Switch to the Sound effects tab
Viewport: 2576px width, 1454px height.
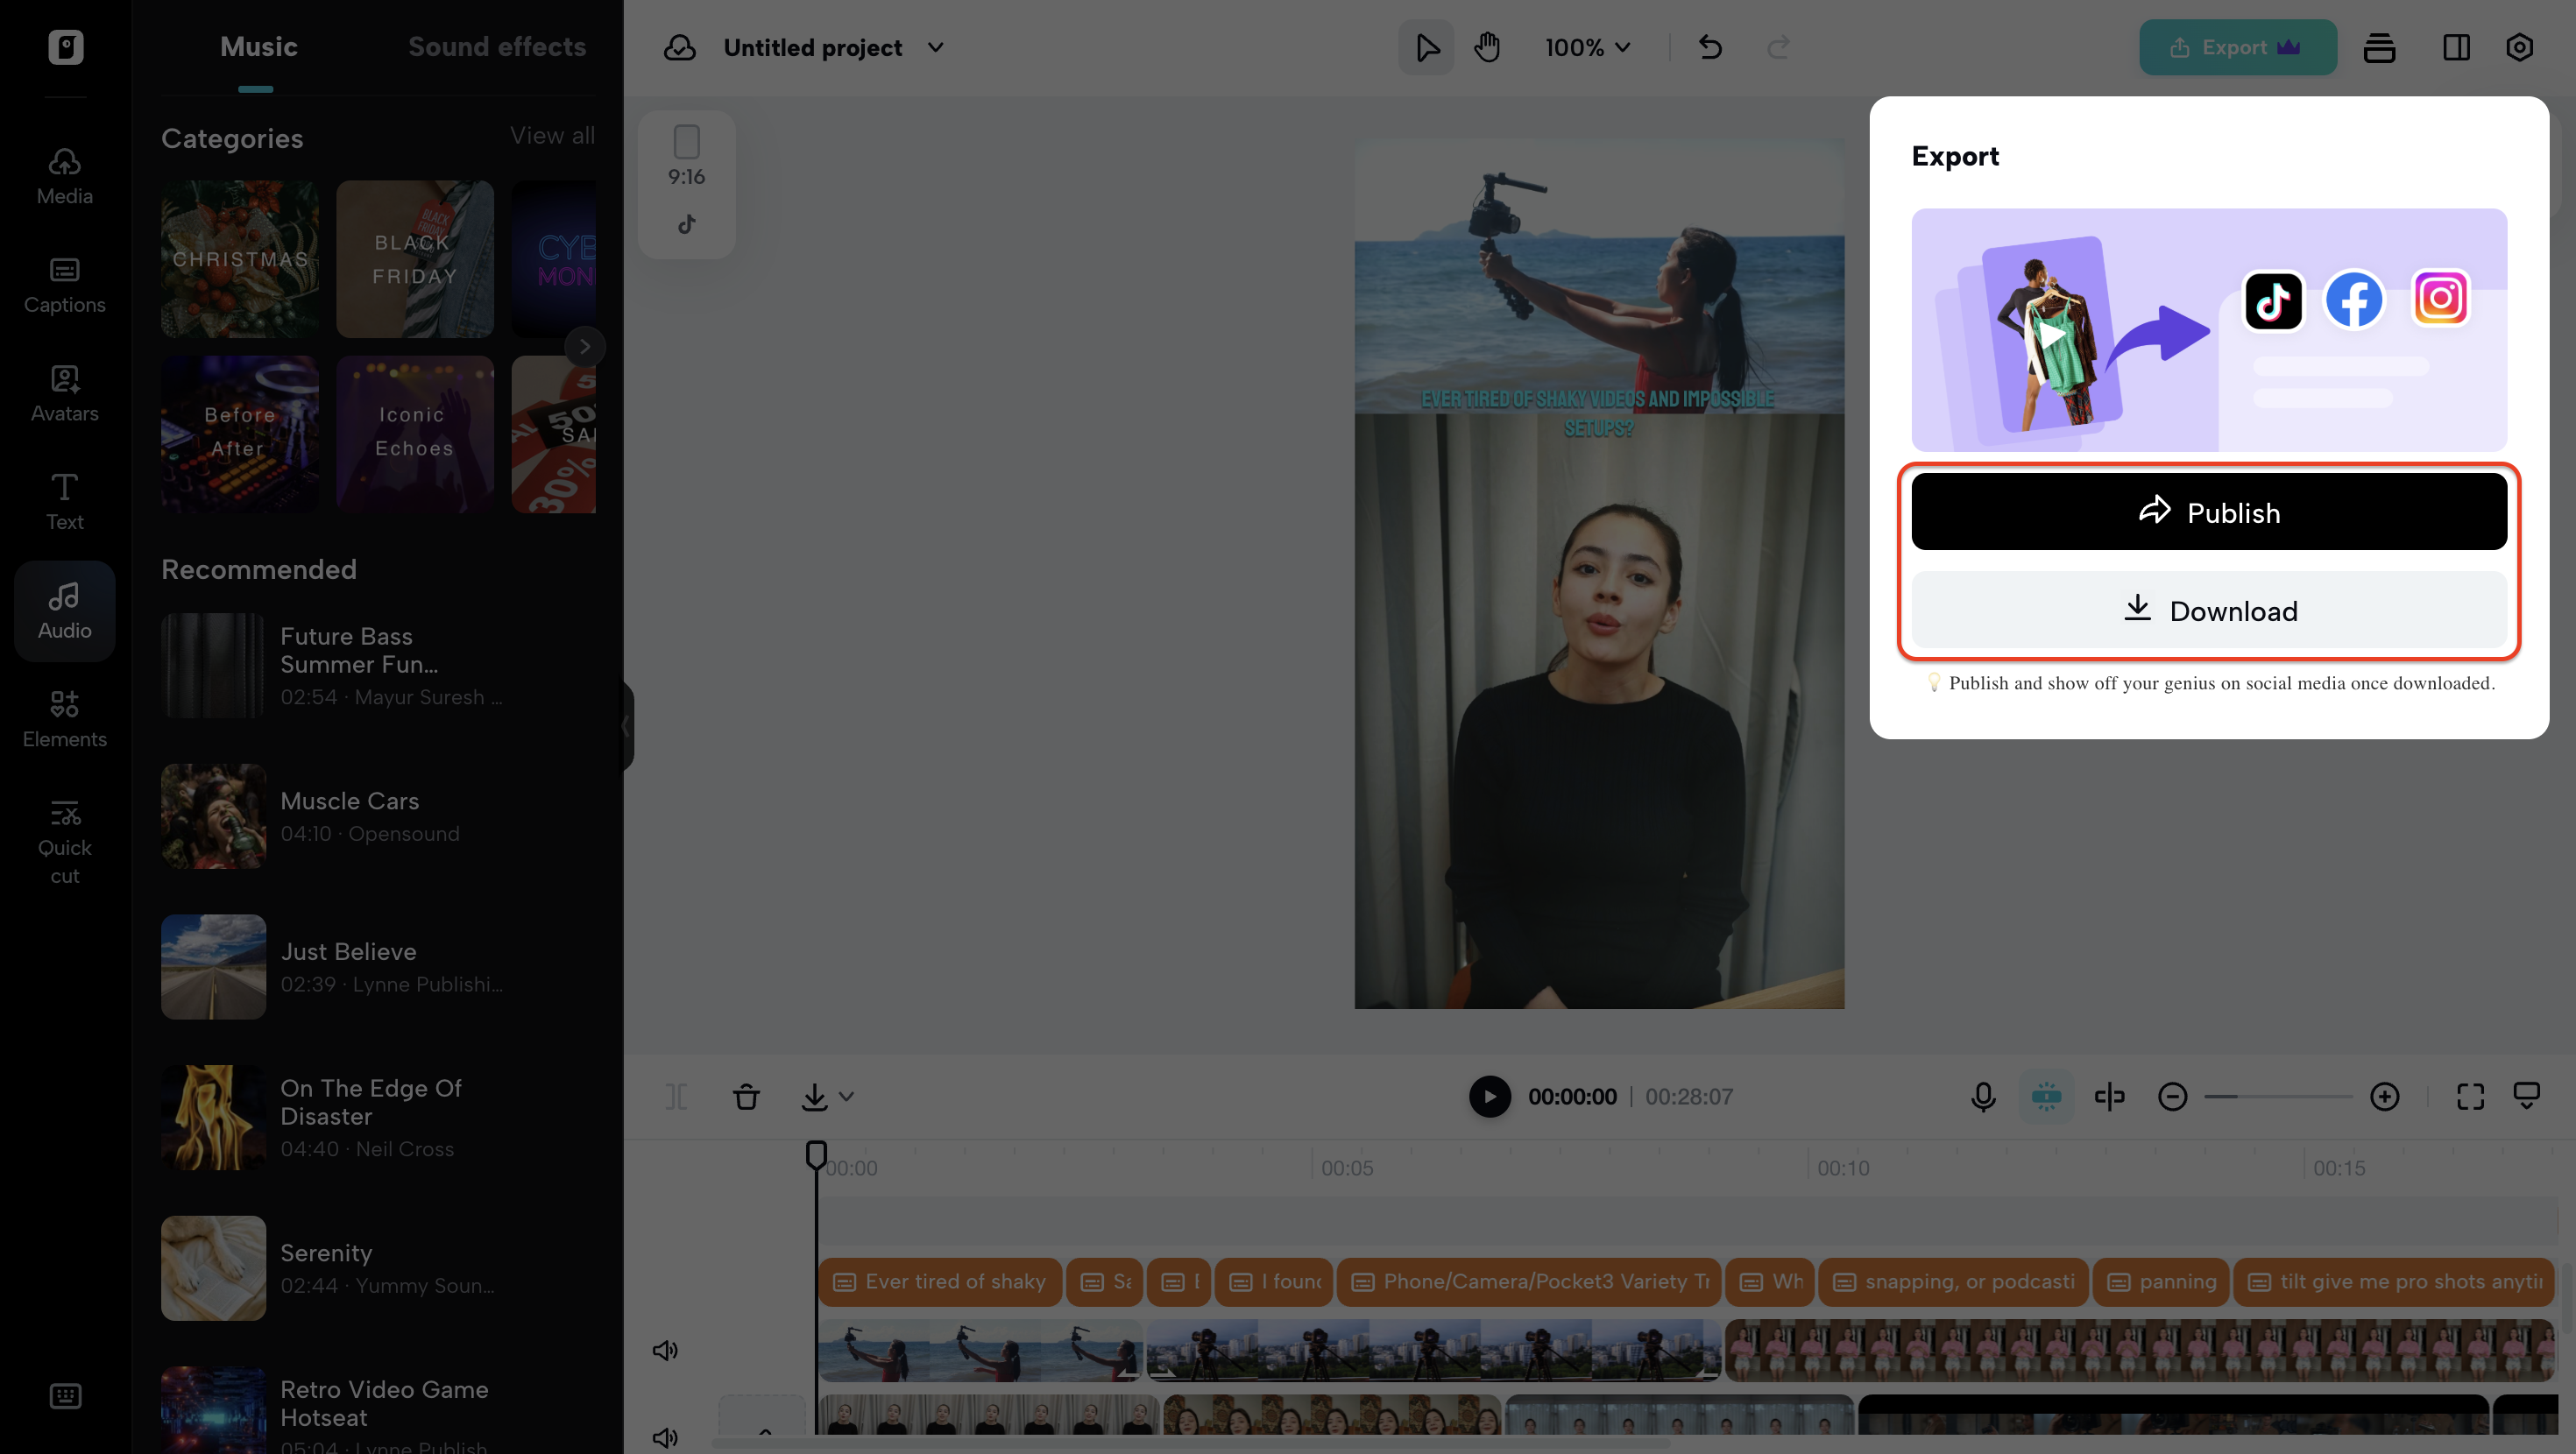click(x=497, y=46)
